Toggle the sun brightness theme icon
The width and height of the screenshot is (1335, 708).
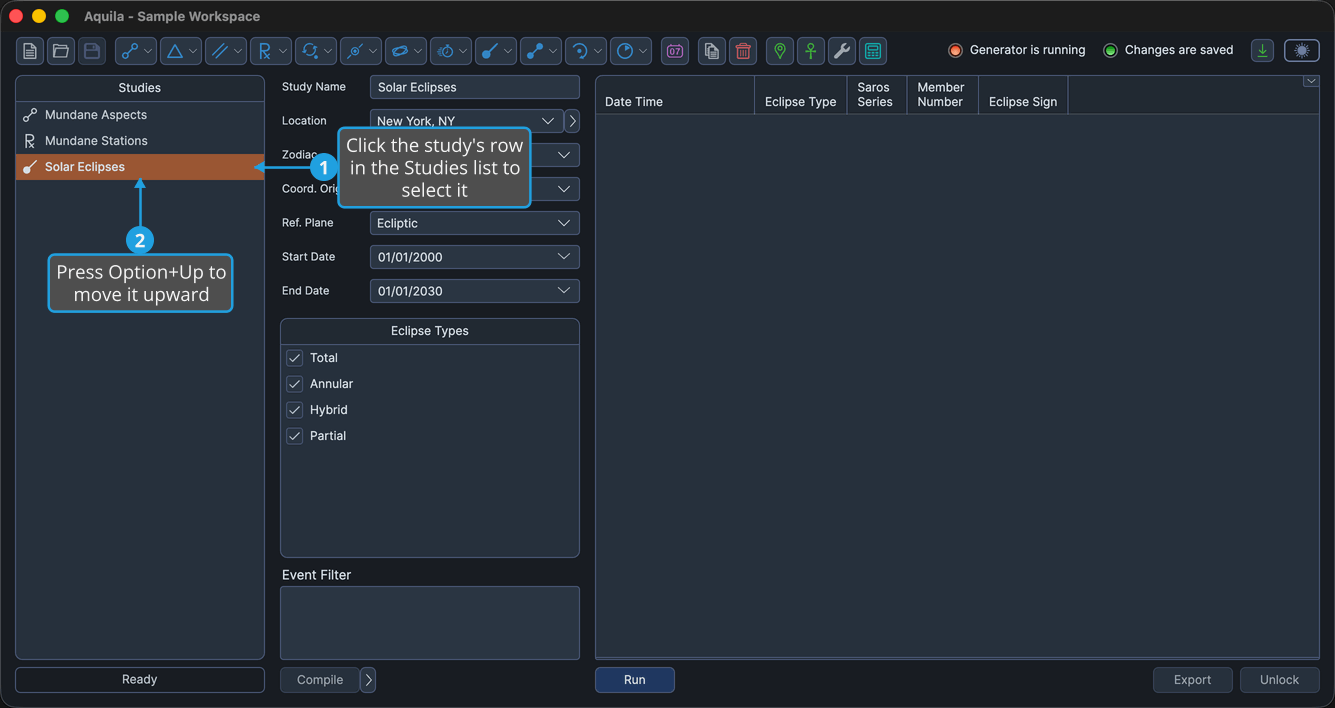1302,51
